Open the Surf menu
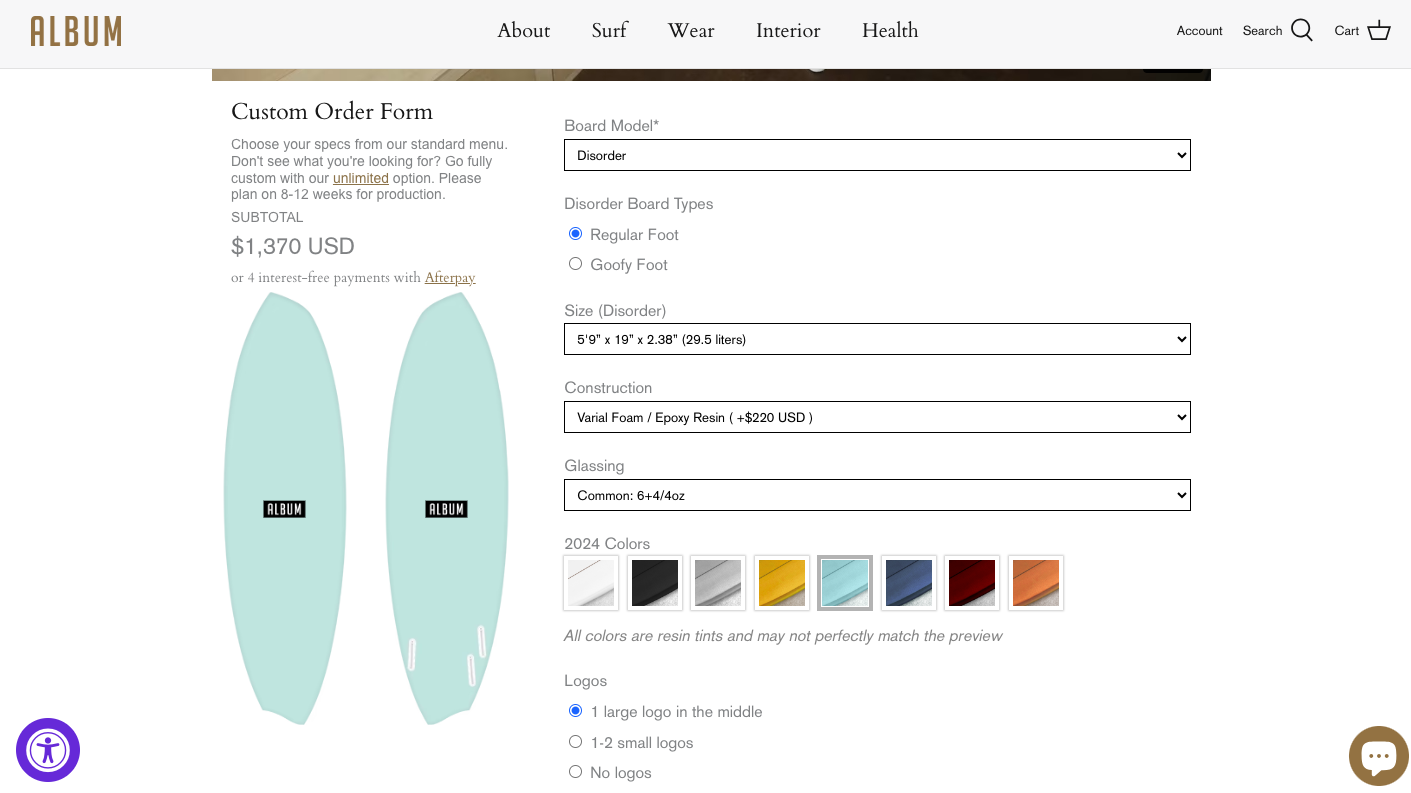This screenshot has height=793, width=1411. [x=609, y=31]
